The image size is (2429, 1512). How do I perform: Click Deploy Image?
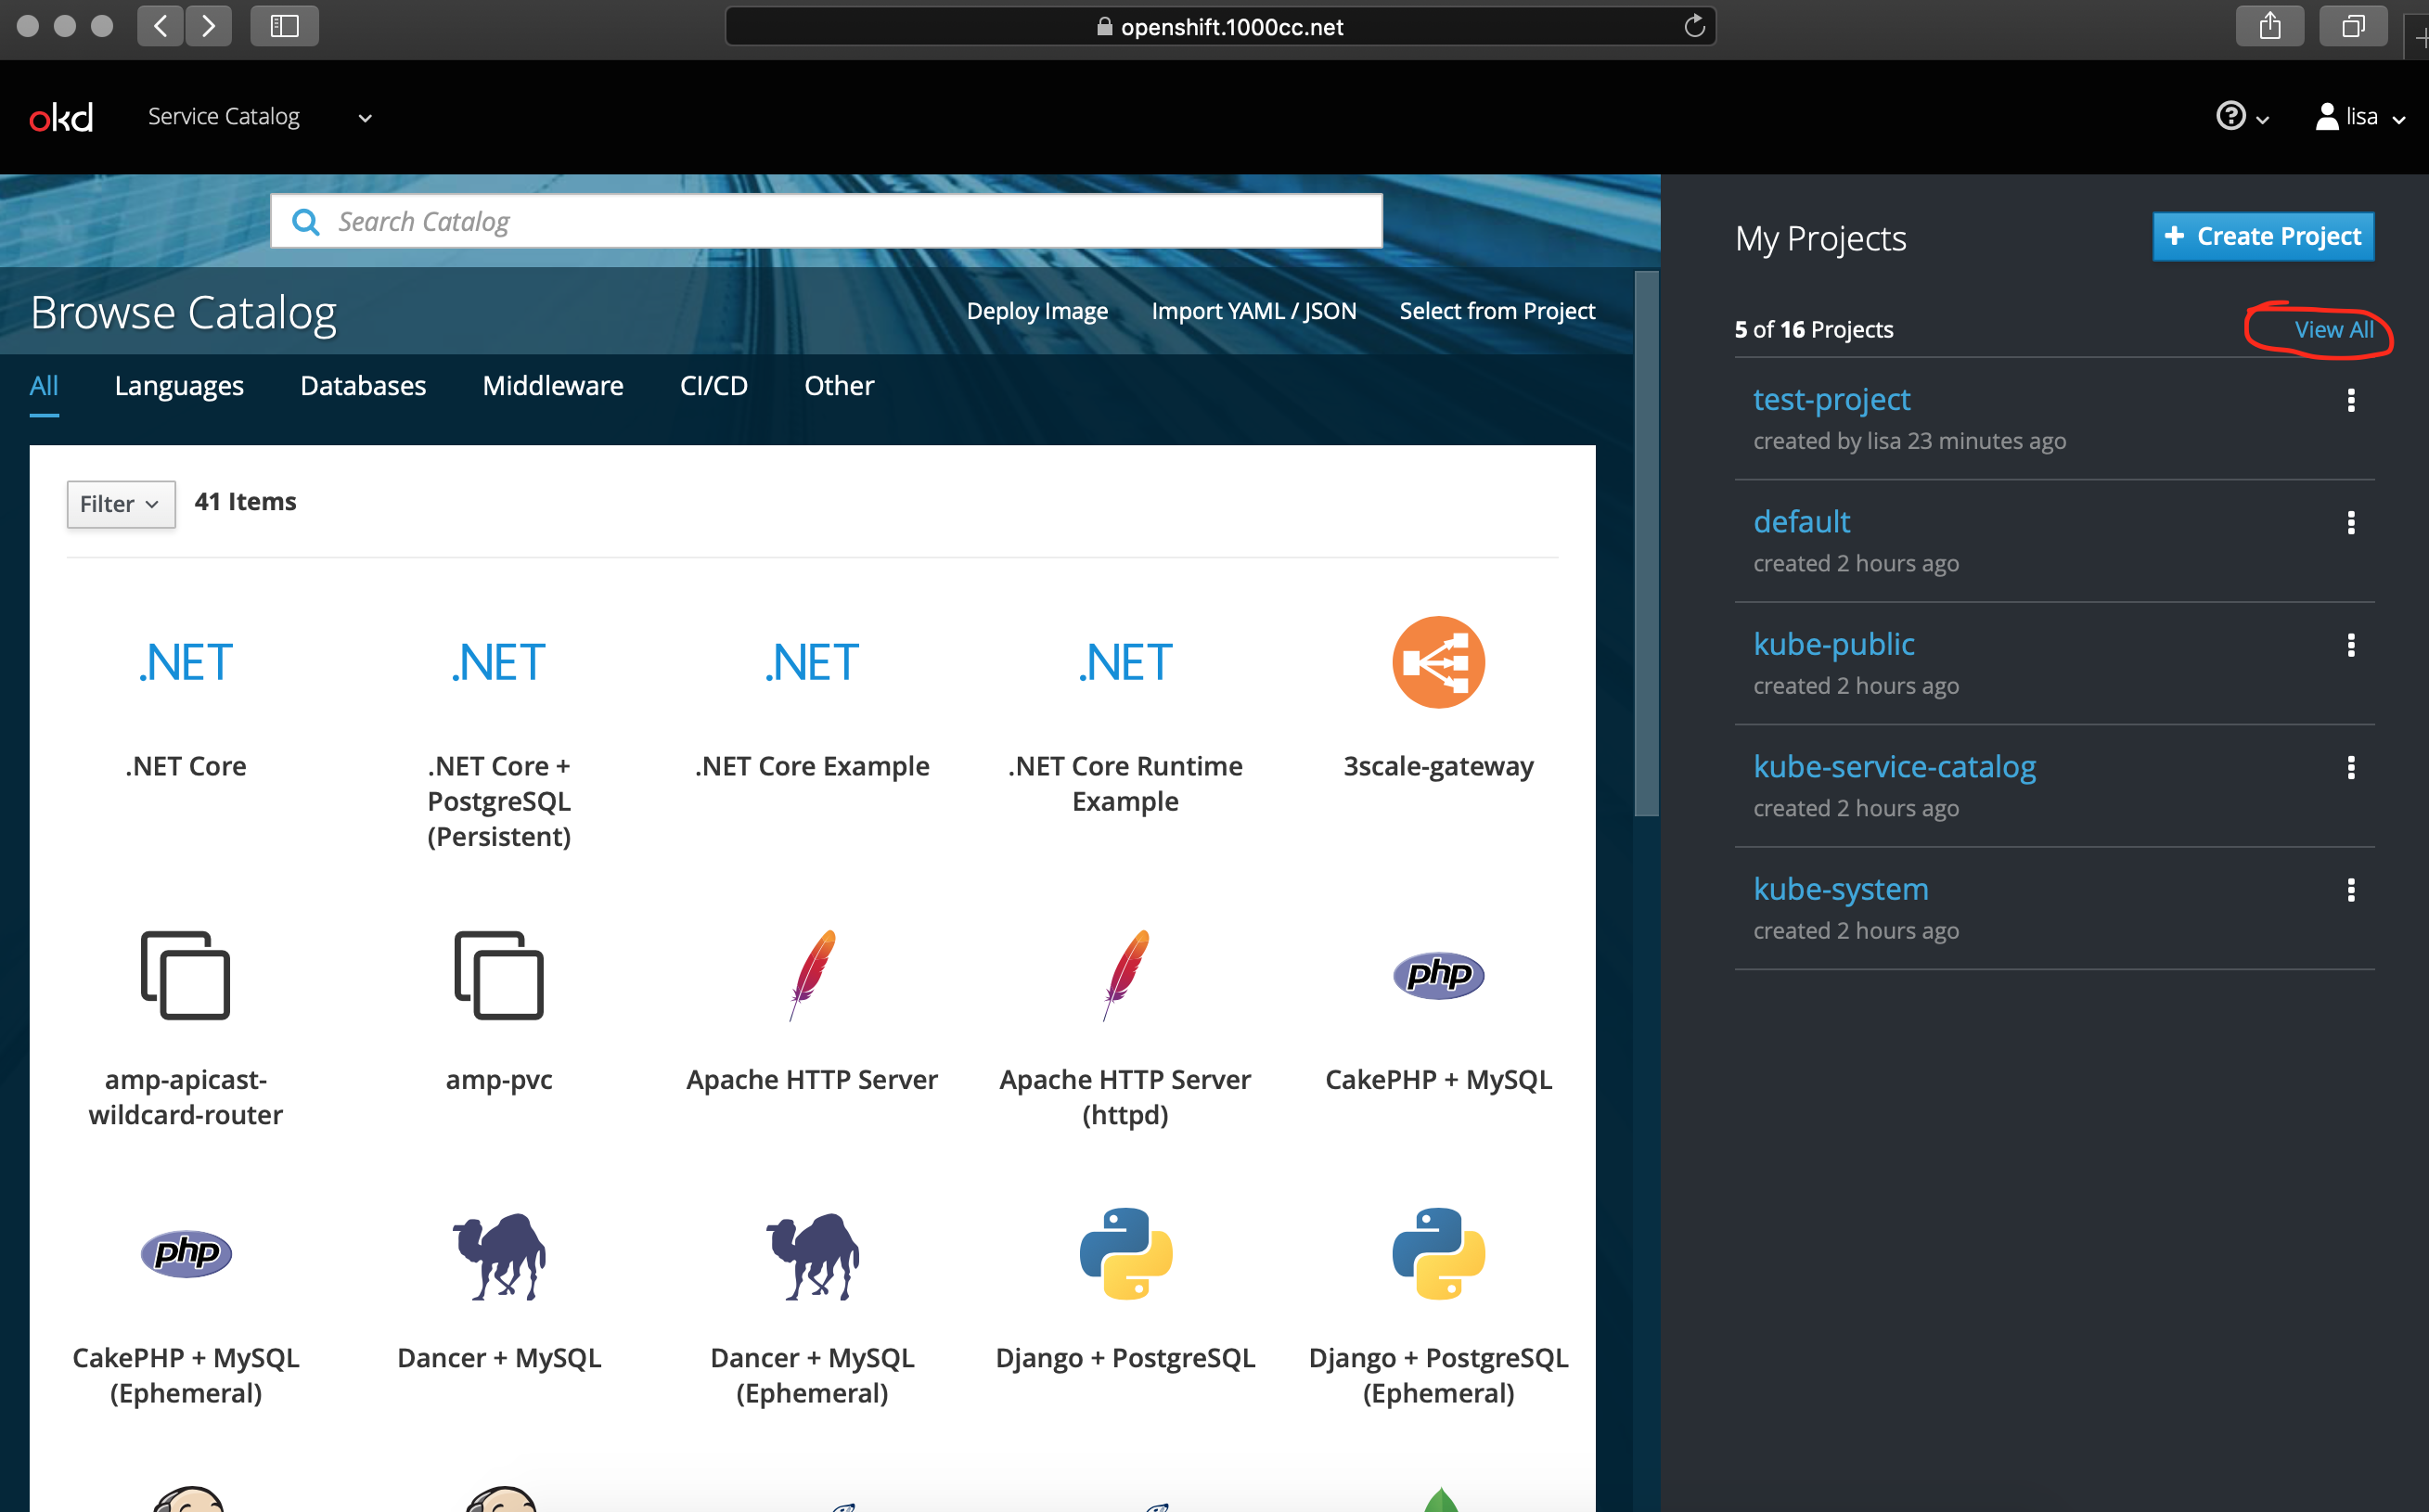tap(1037, 311)
